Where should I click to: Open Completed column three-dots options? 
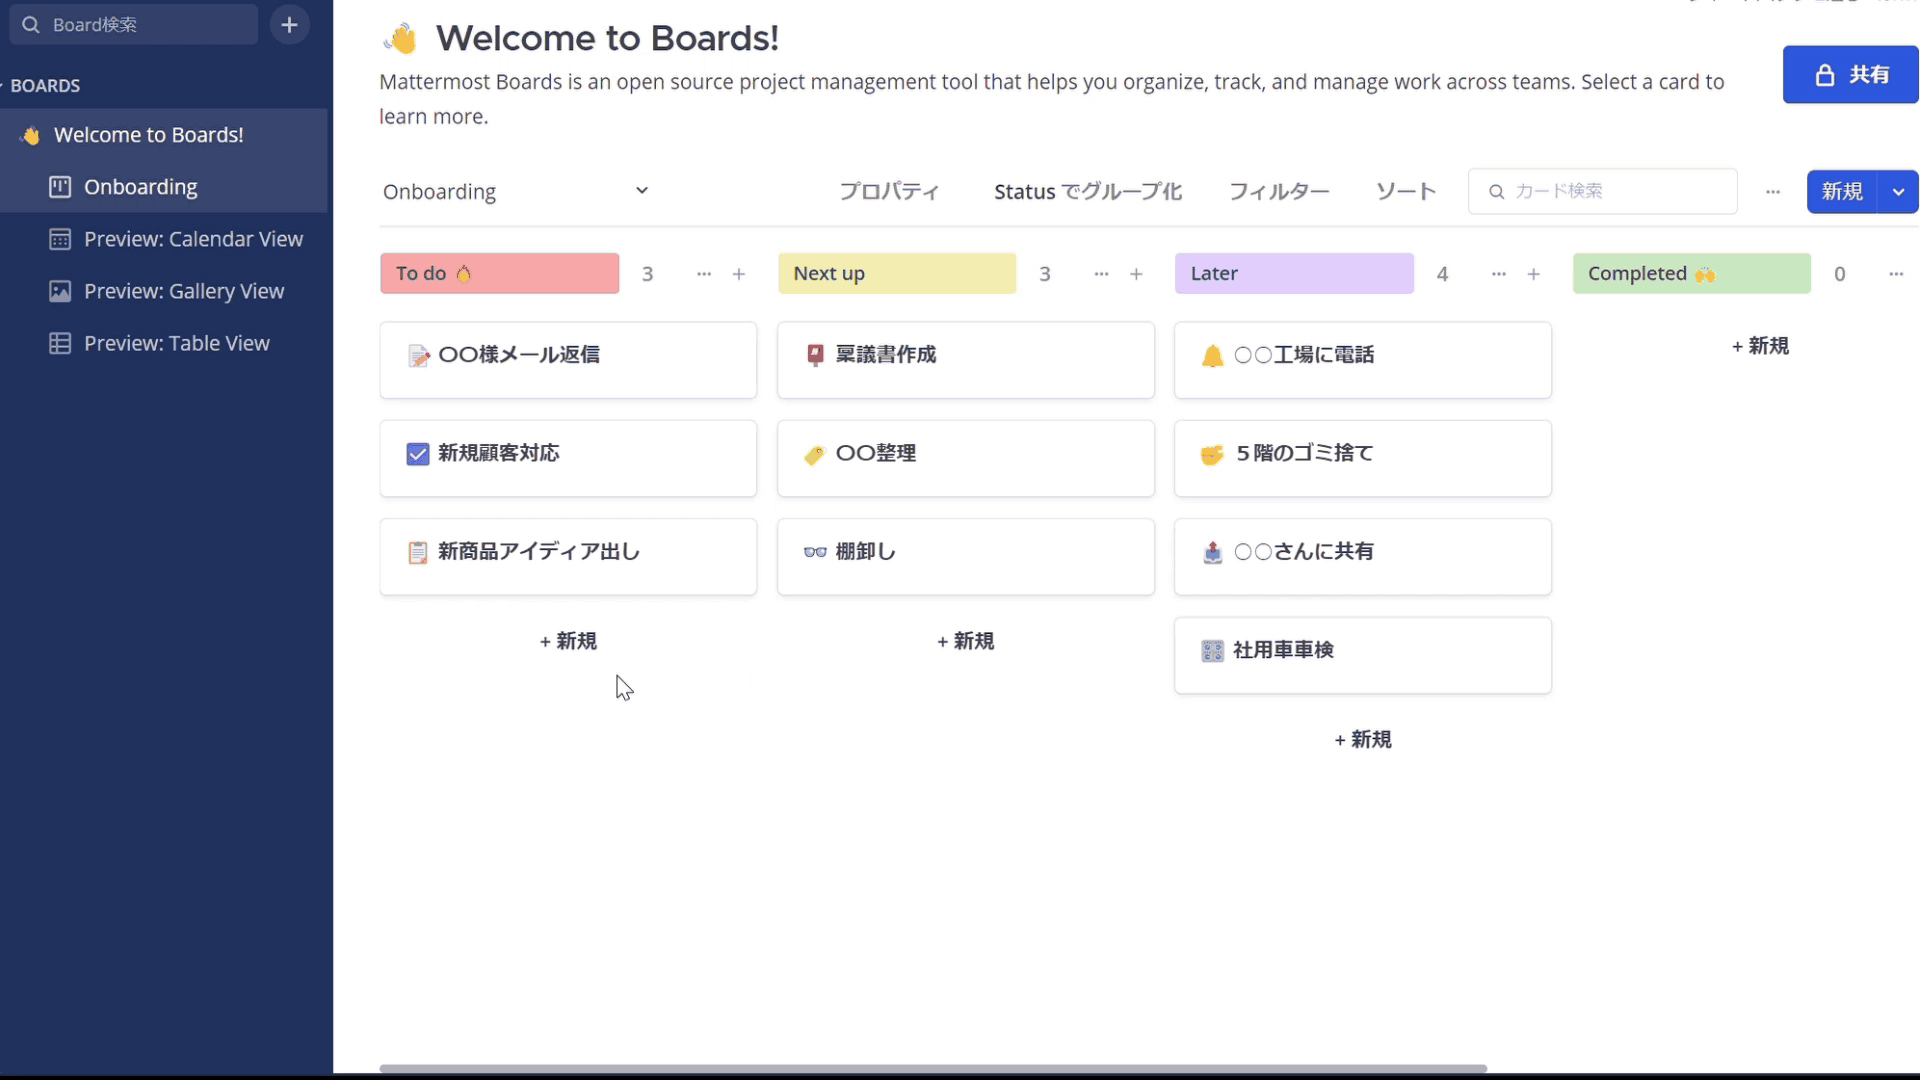click(x=1895, y=274)
